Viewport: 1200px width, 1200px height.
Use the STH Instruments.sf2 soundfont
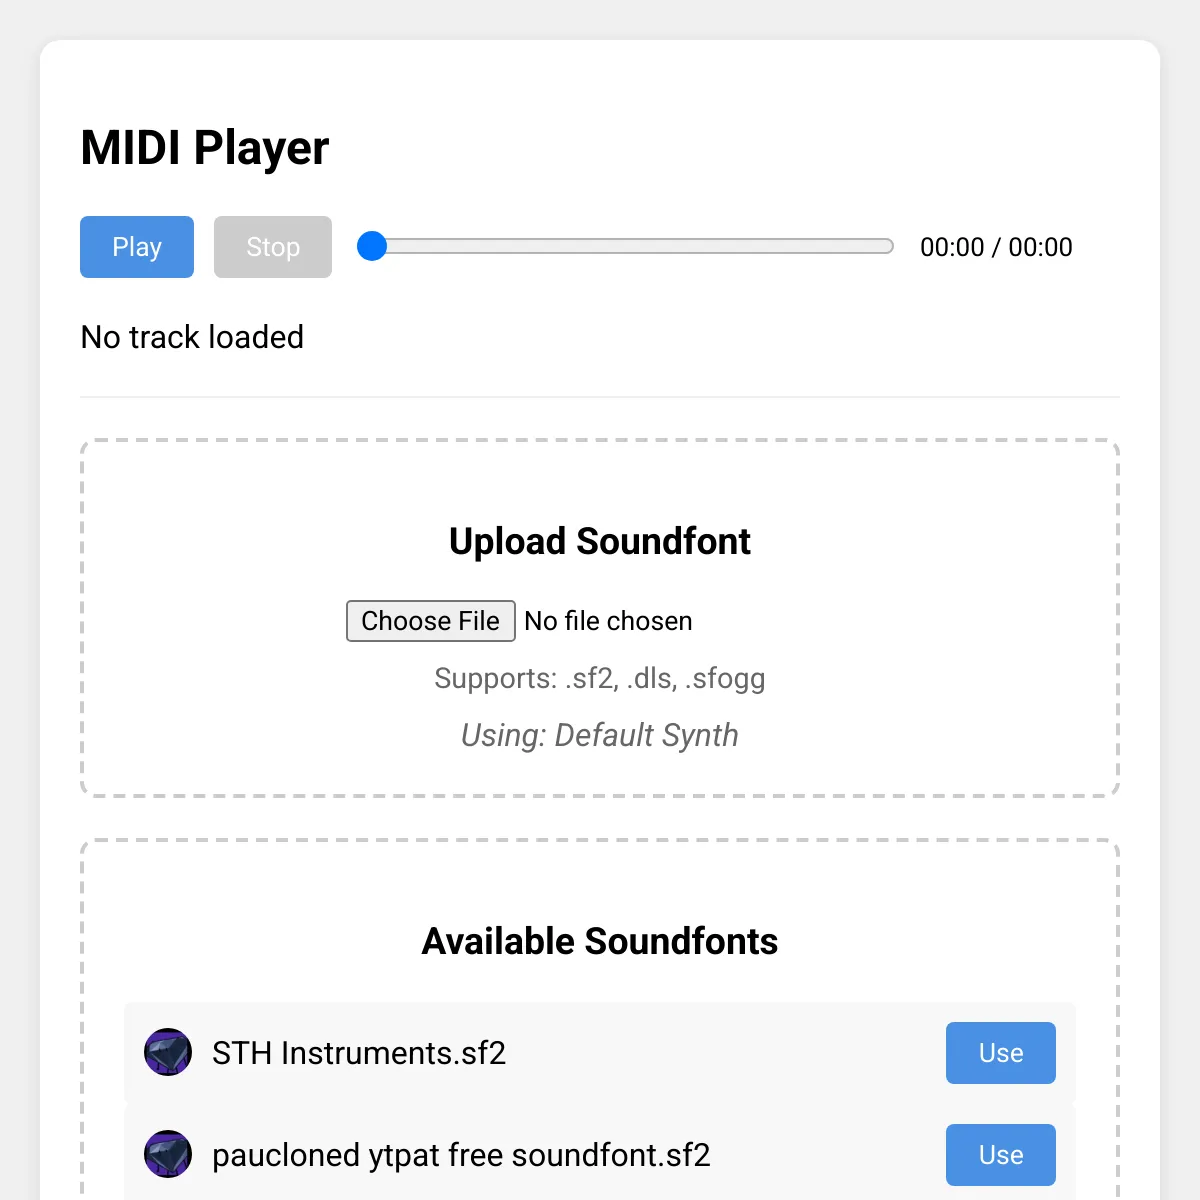tap(1000, 1053)
